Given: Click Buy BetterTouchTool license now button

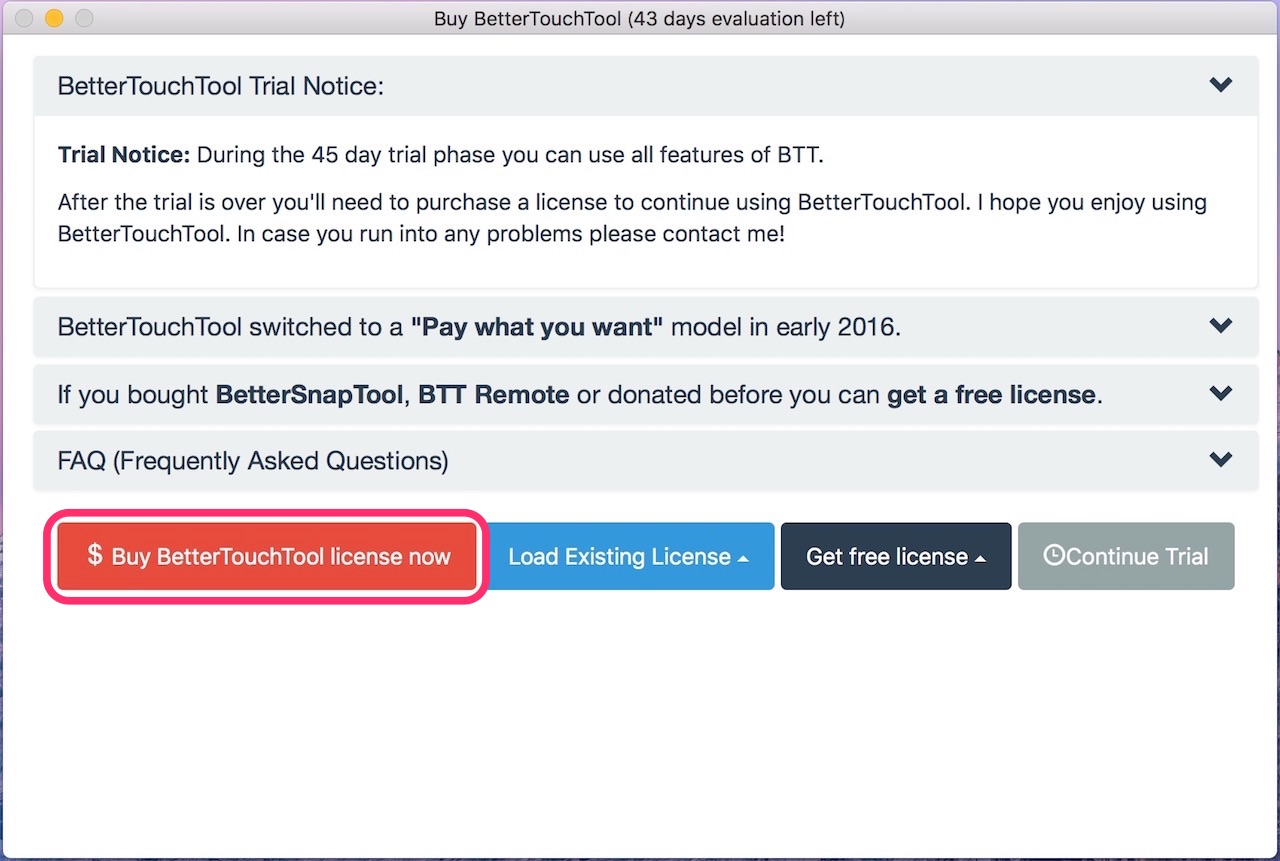Looking at the screenshot, I should (267, 556).
